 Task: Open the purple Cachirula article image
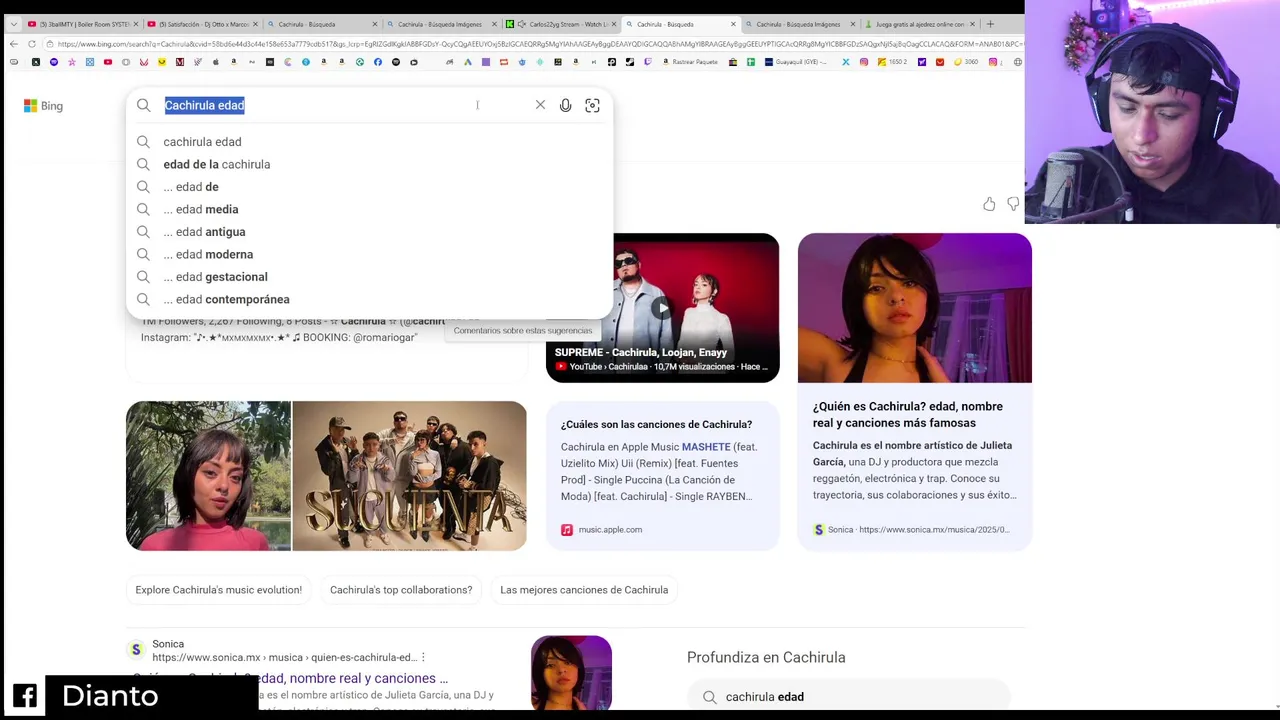point(914,308)
